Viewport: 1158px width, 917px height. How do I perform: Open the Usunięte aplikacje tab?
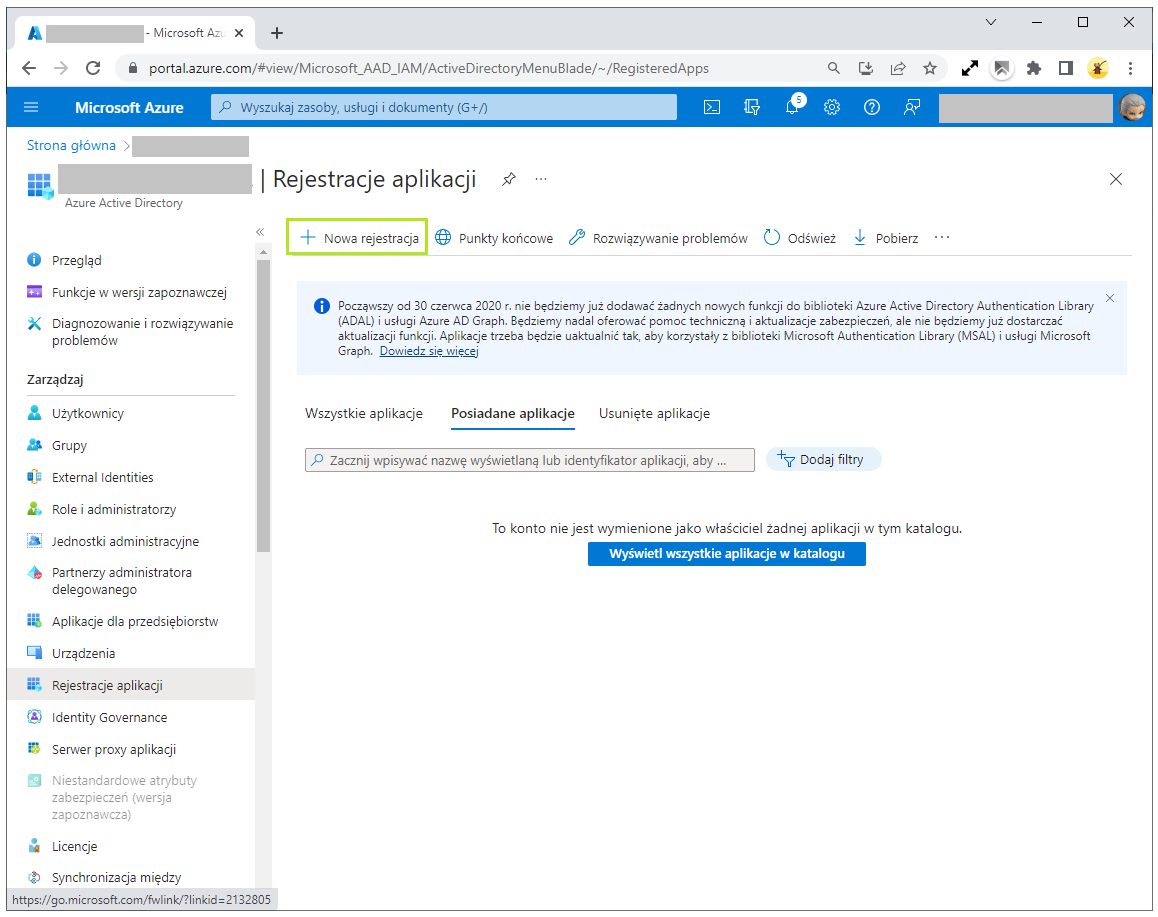654,413
